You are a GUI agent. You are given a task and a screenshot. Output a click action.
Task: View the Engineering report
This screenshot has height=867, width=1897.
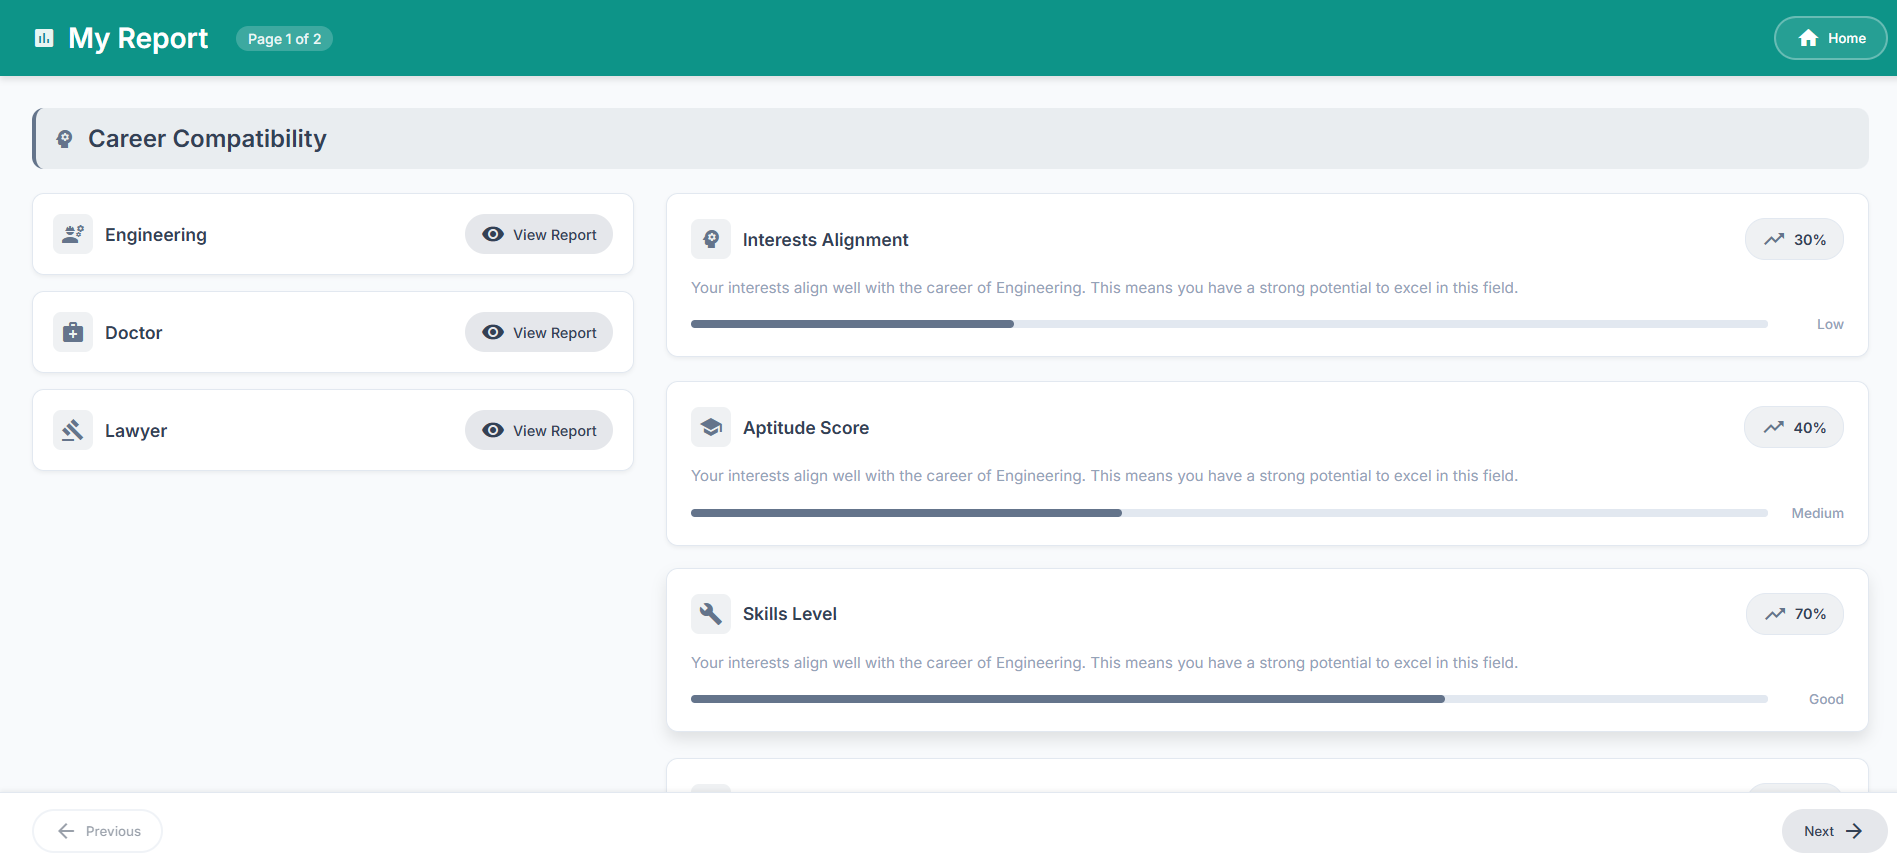click(539, 234)
